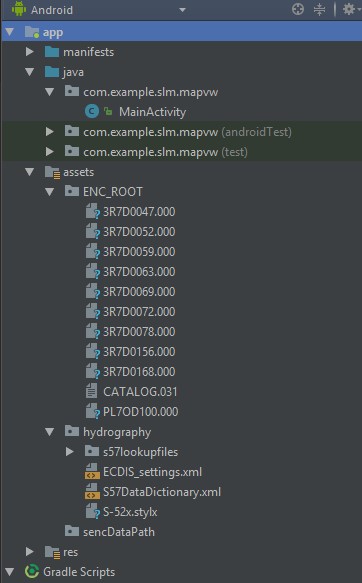Click the Gradle Scripts icon
The width and height of the screenshot is (362, 583).
click(32, 571)
